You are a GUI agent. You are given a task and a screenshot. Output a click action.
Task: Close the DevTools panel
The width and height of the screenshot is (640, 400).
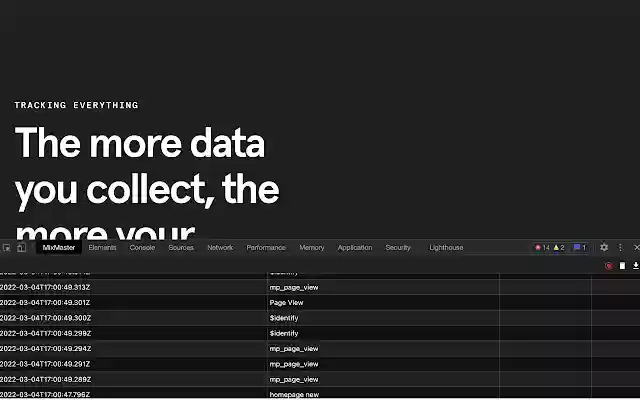636,247
